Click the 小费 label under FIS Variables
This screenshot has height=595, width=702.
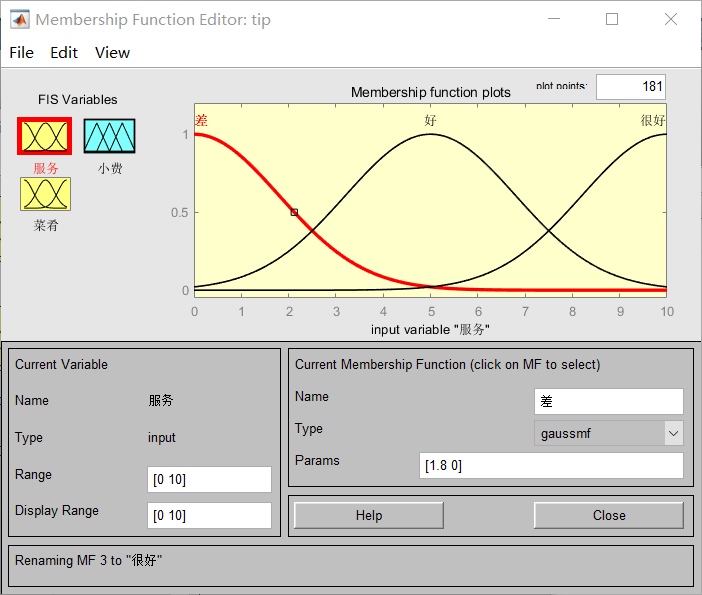tap(110, 168)
